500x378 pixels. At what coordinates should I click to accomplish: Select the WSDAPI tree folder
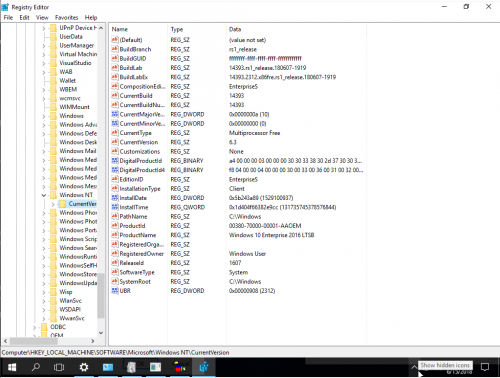click(70, 309)
